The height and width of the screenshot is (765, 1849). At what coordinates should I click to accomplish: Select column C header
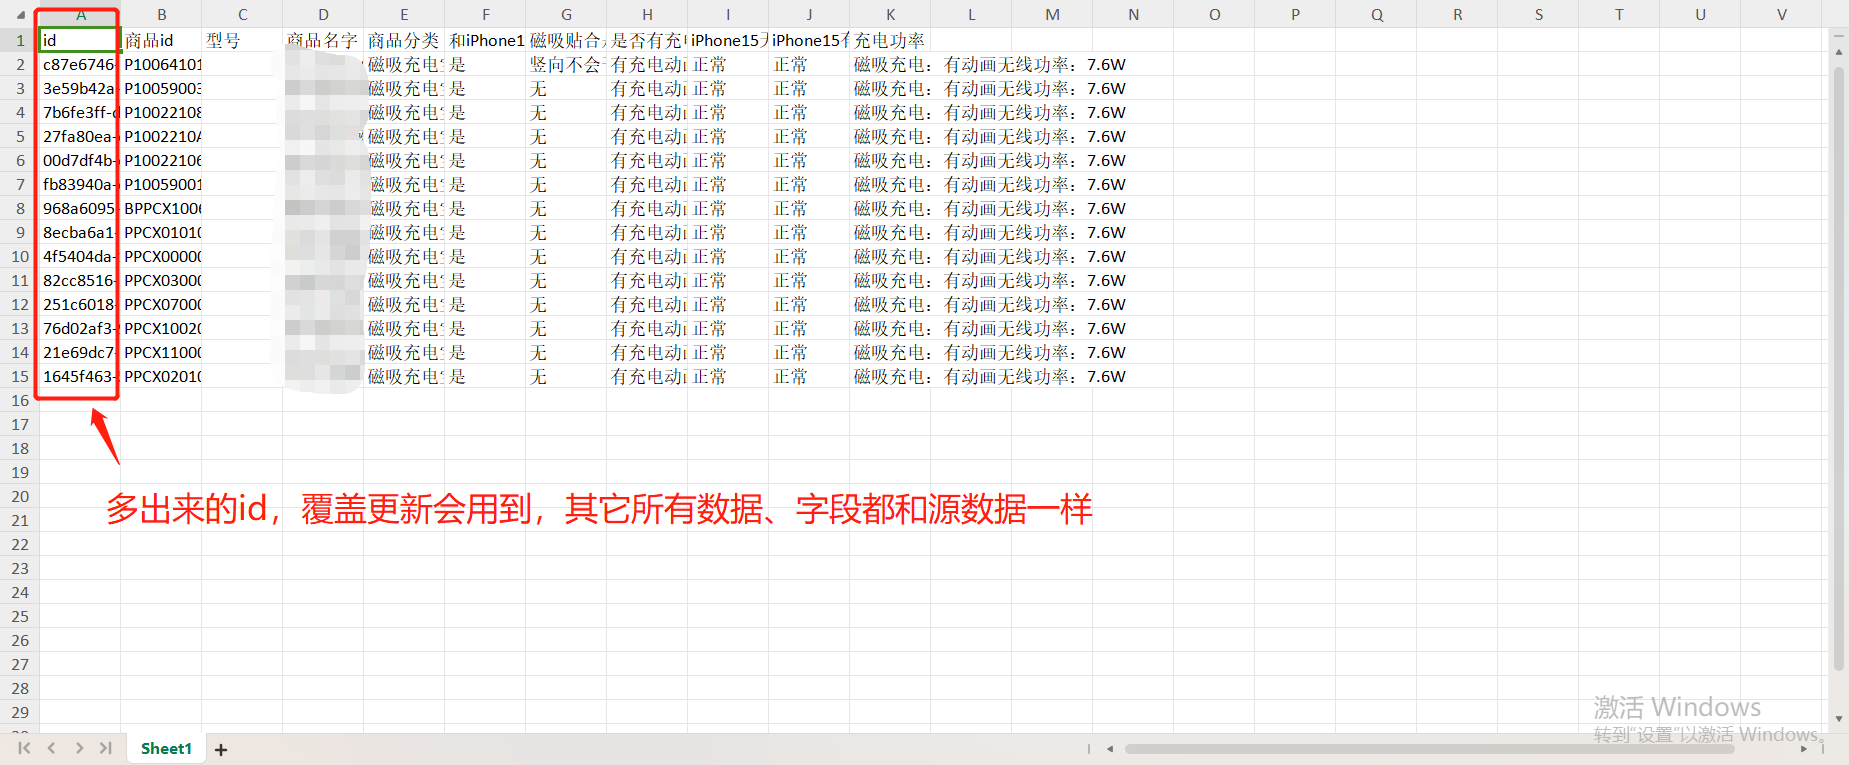click(242, 15)
